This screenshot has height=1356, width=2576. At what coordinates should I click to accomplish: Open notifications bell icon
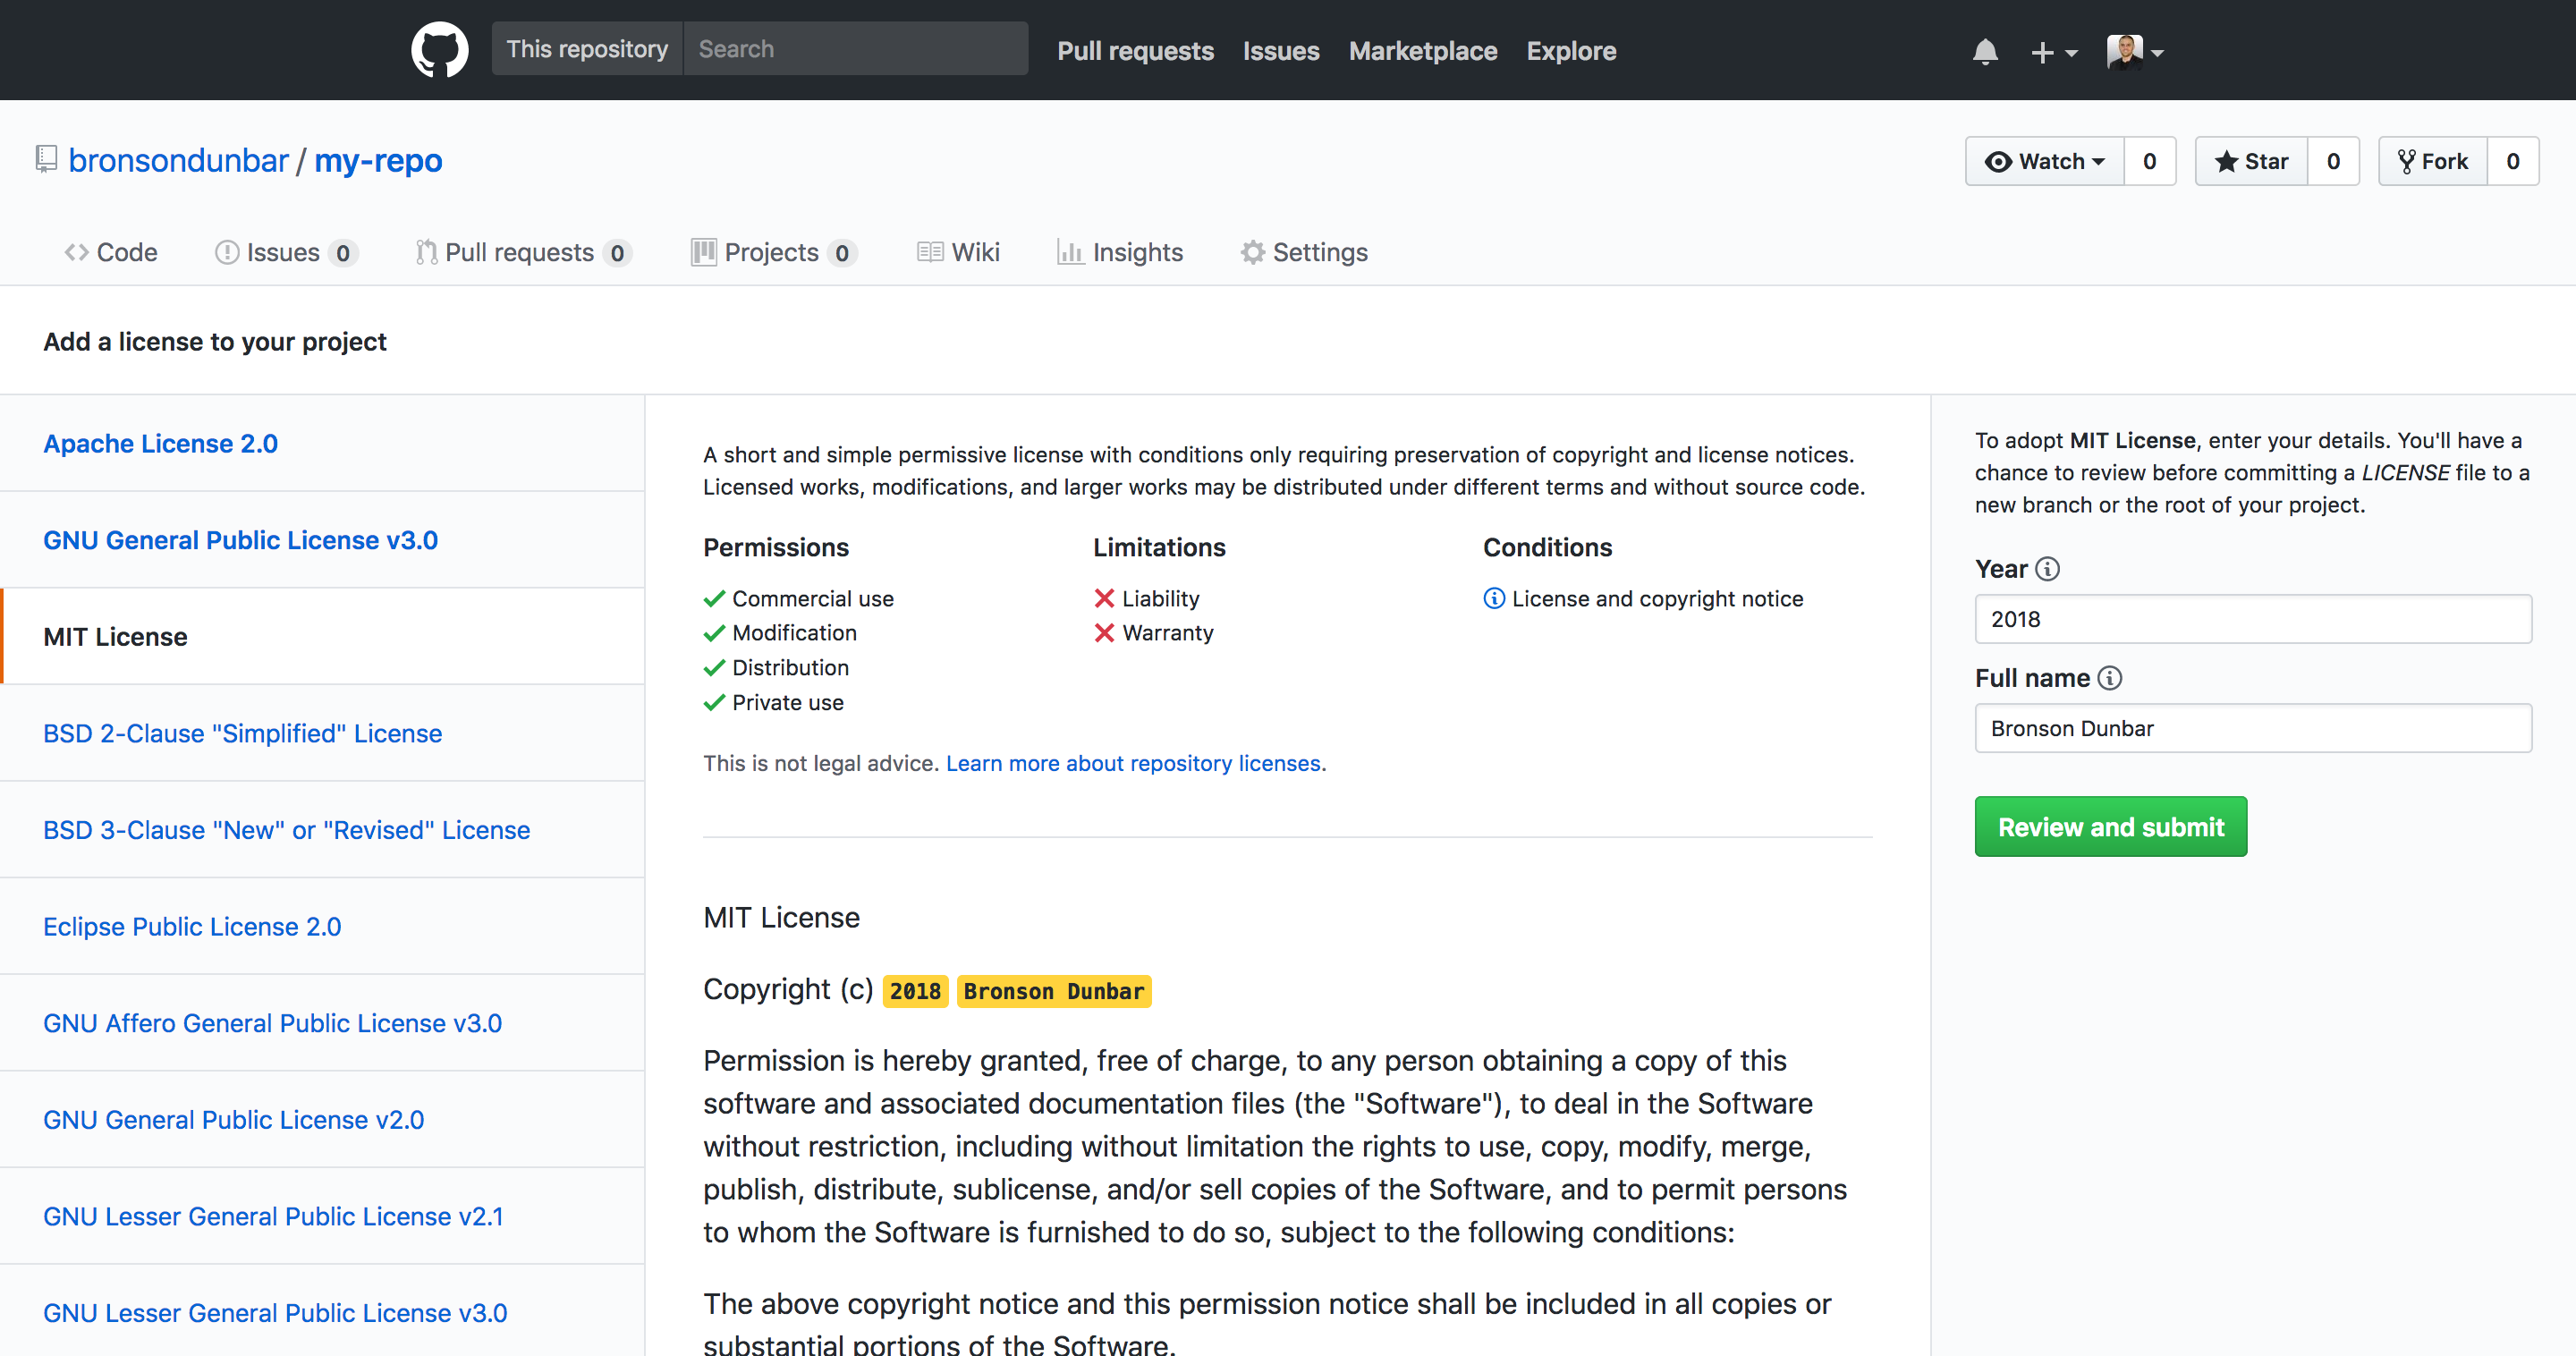(x=1985, y=52)
